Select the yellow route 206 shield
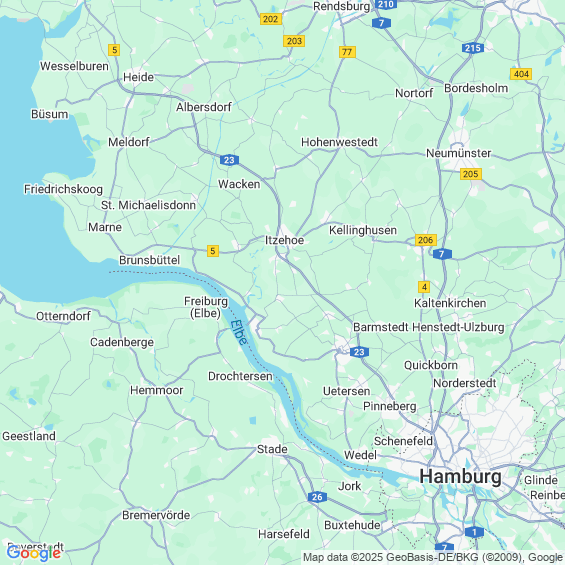 click(426, 240)
